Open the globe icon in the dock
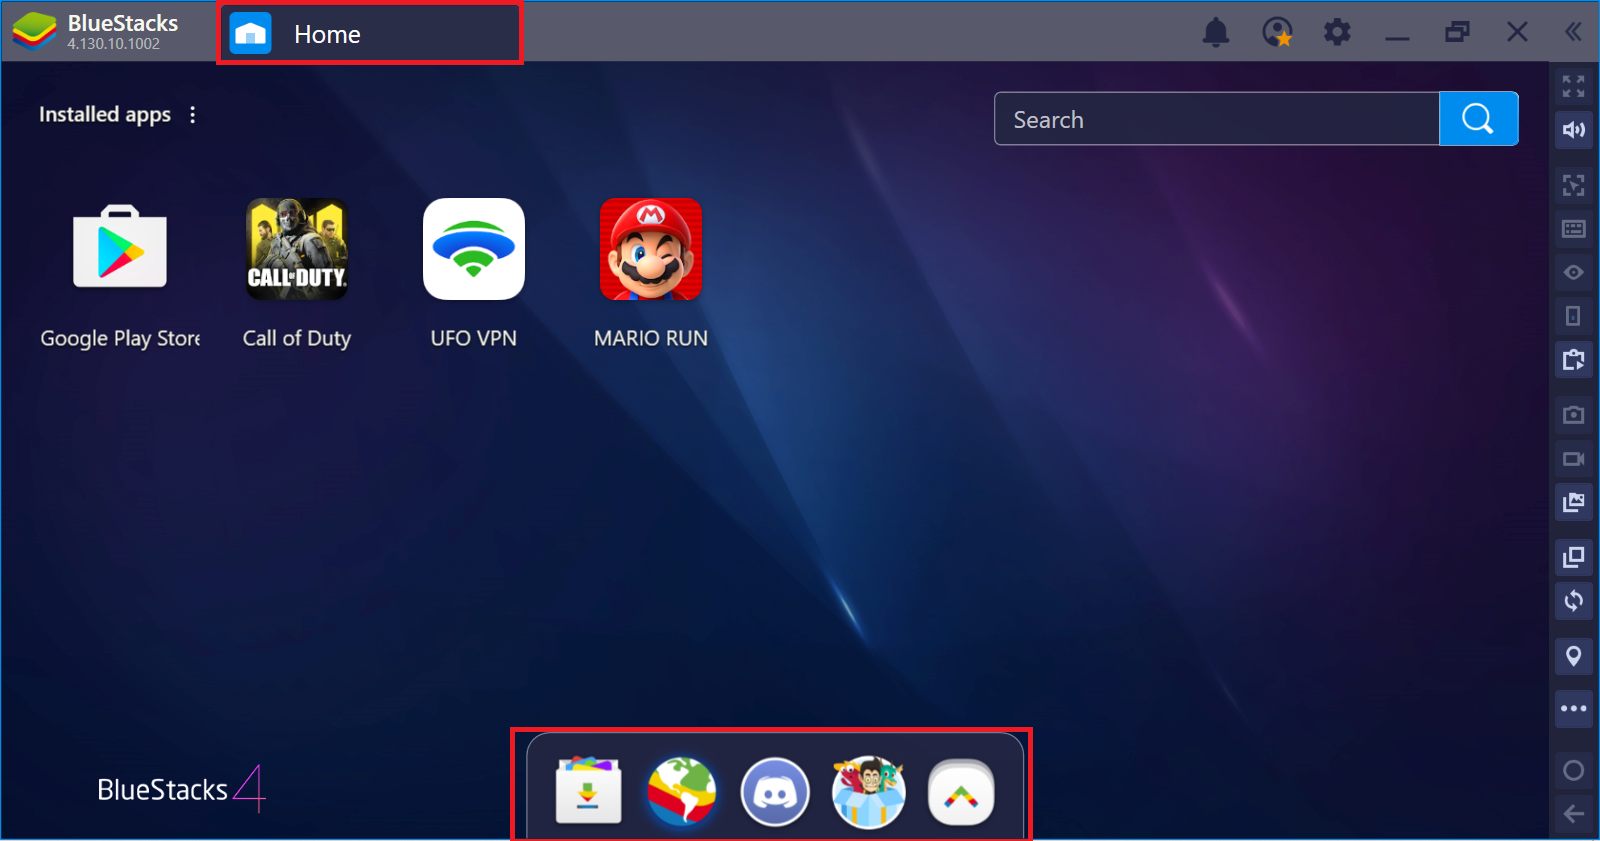Screen dimensions: 1600x841 [x=681, y=791]
